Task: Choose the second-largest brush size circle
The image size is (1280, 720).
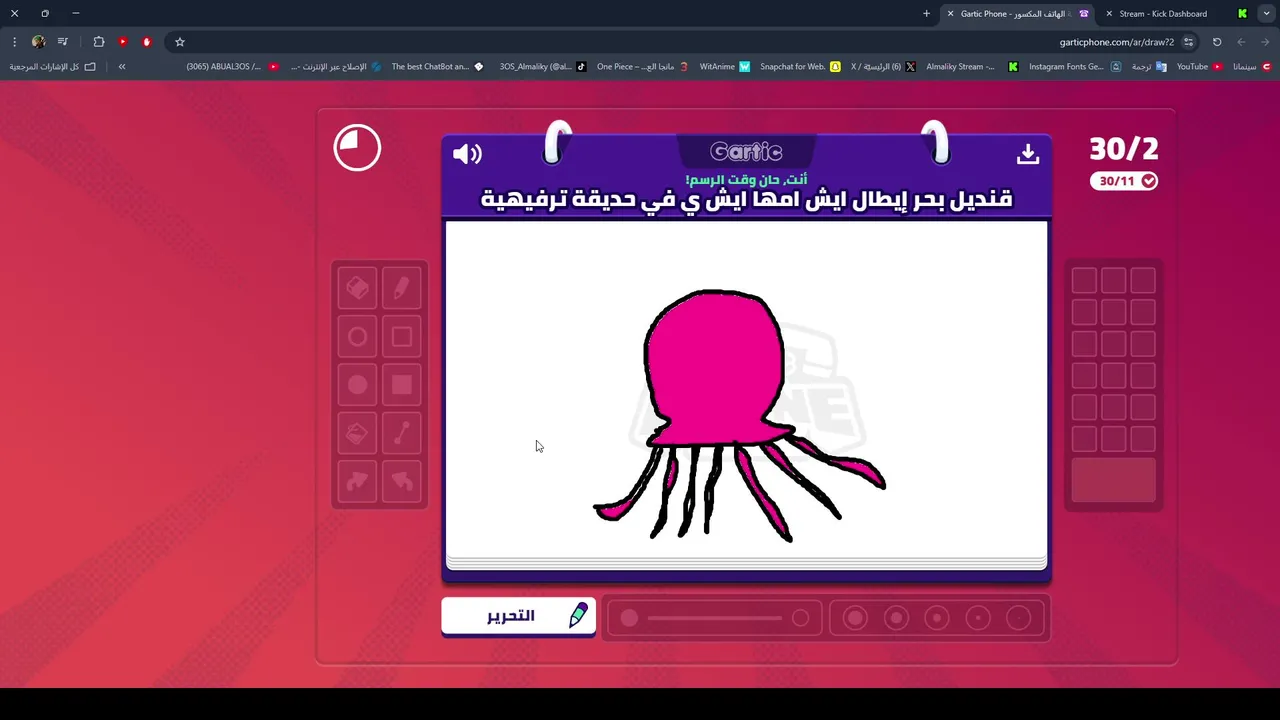Action: (x=896, y=618)
